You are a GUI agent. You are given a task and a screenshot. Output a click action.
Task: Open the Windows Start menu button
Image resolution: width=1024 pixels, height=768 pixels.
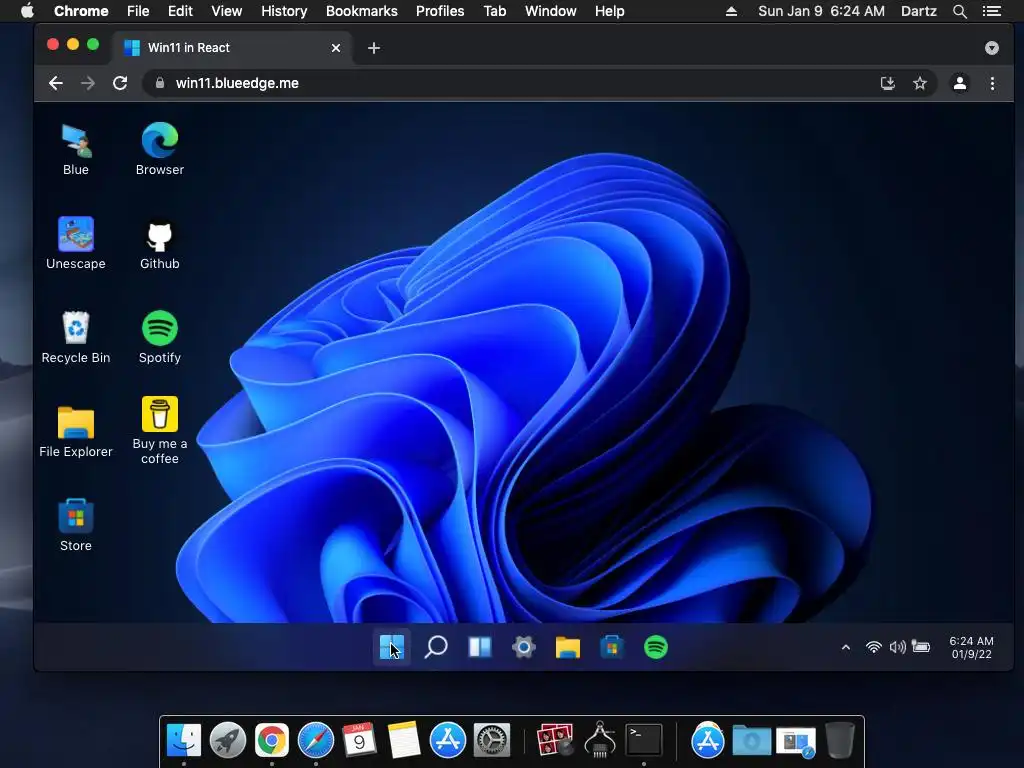click(392, 647)
